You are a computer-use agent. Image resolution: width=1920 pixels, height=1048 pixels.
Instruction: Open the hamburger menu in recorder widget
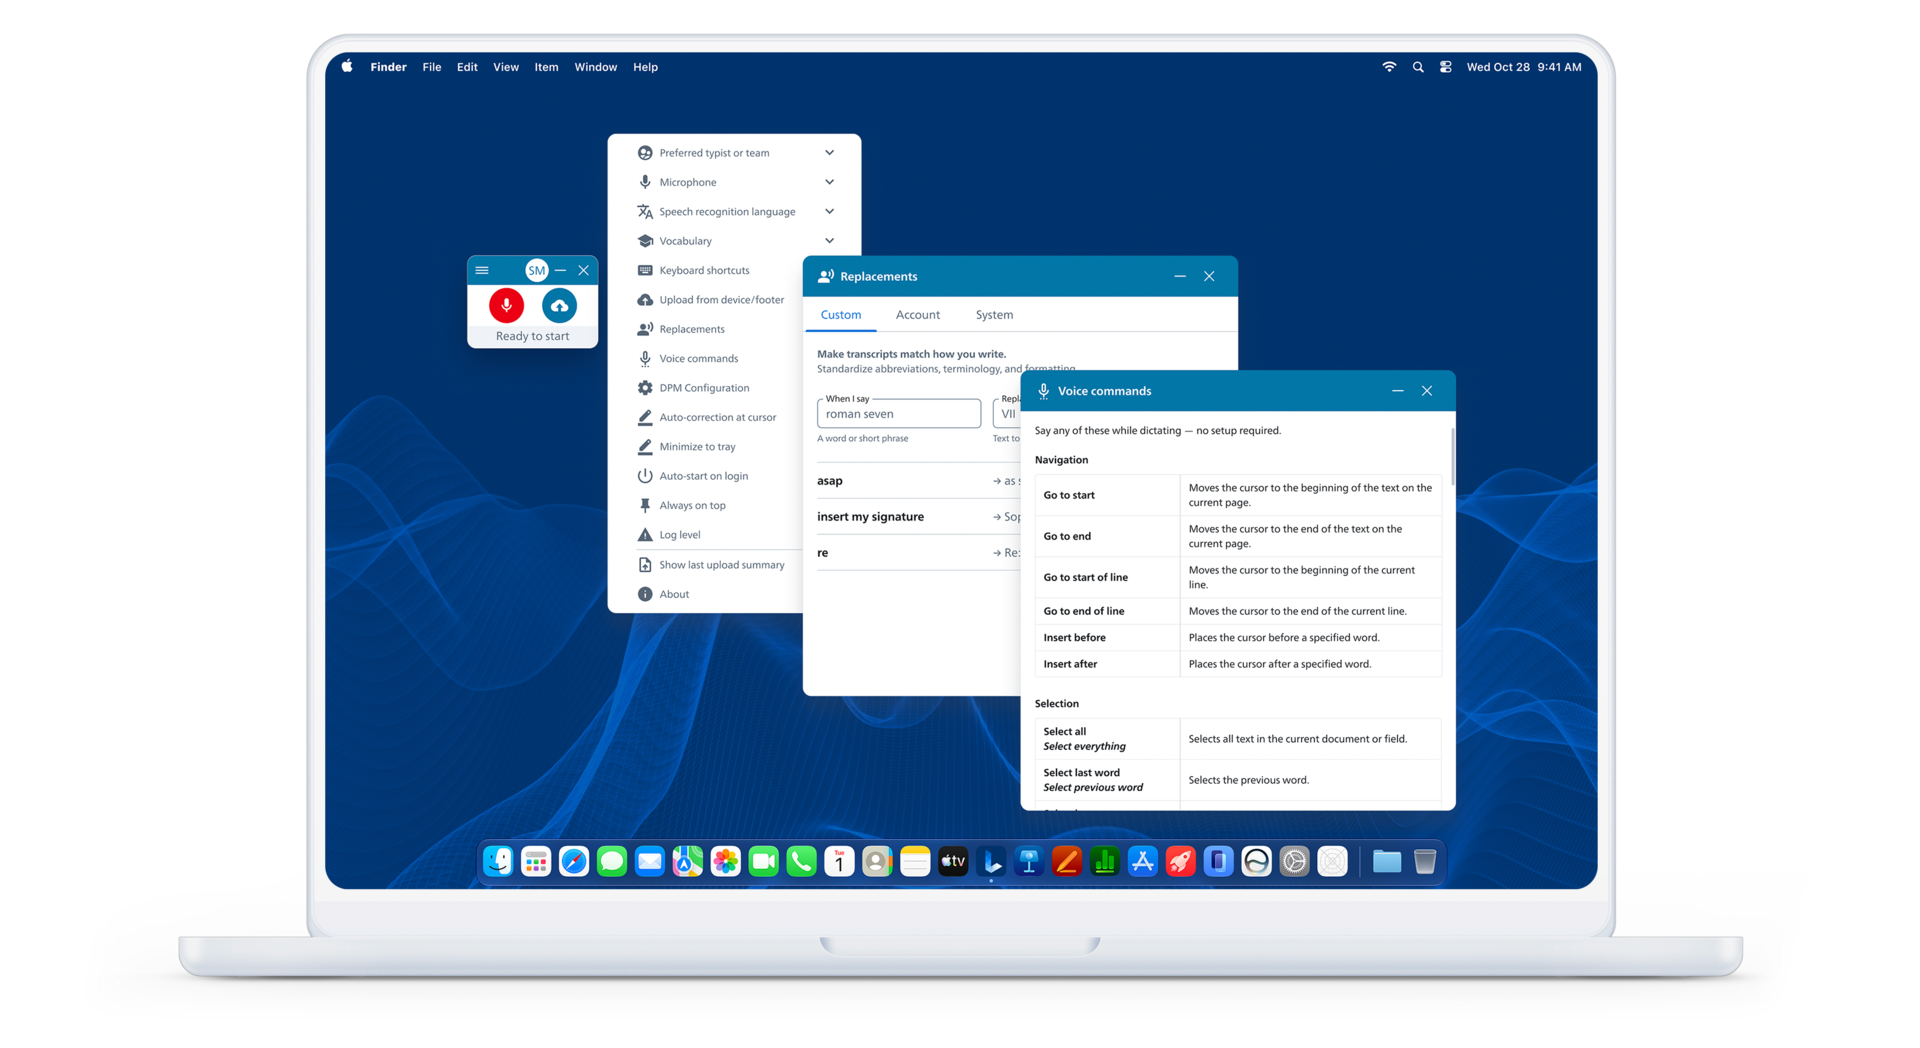(x=482, y=270)
